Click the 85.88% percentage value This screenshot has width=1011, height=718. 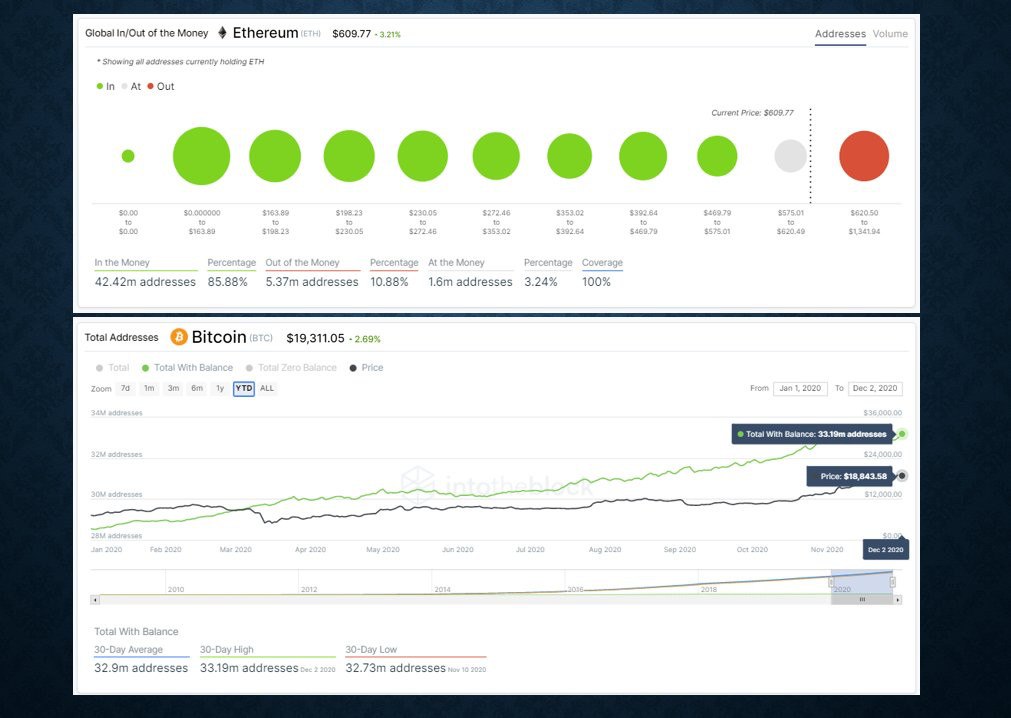pyautogui.click(x=228, y=282)
